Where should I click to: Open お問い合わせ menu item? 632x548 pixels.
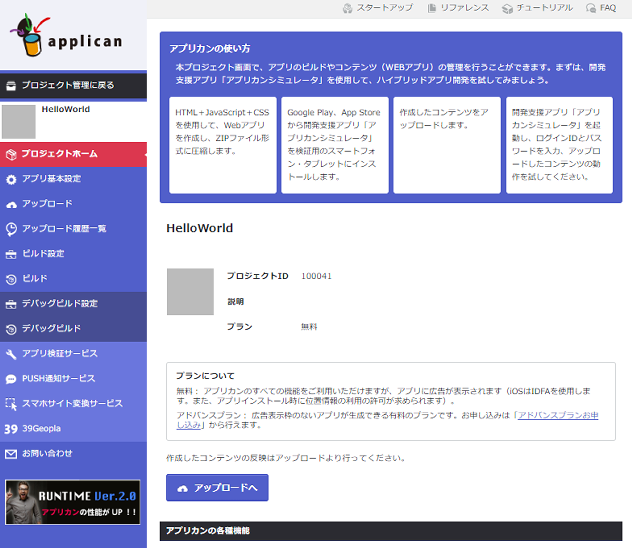pos(73,454)
